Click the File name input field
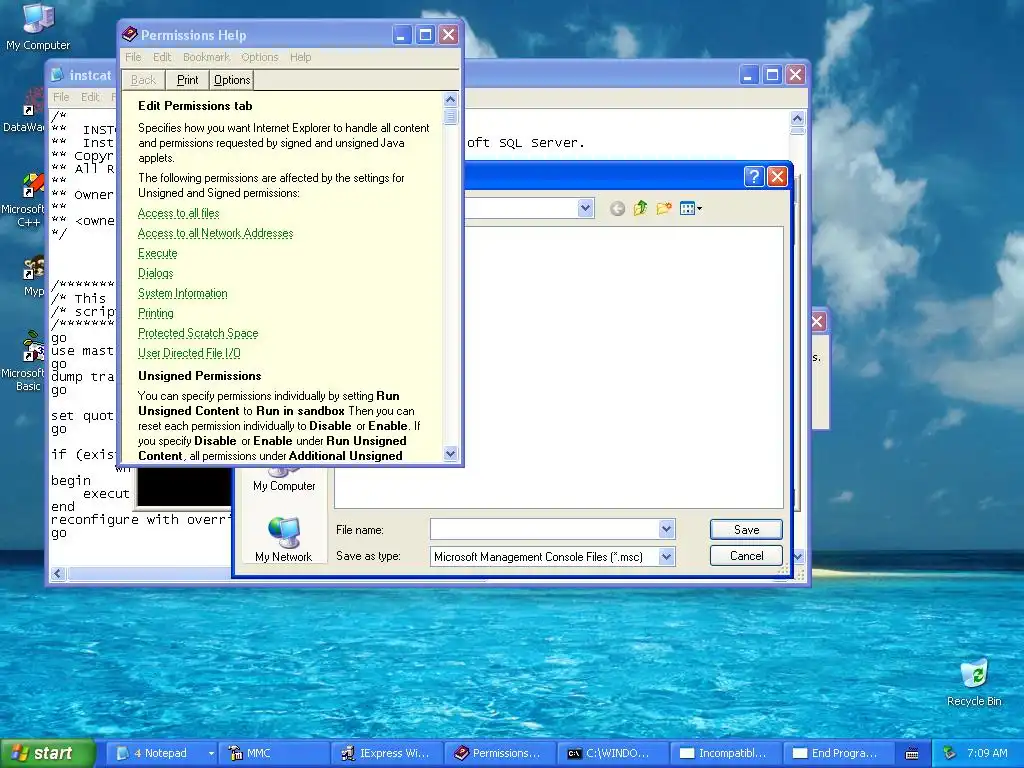Viewport: 1024px width, 768px height. [x=545, y=529]
